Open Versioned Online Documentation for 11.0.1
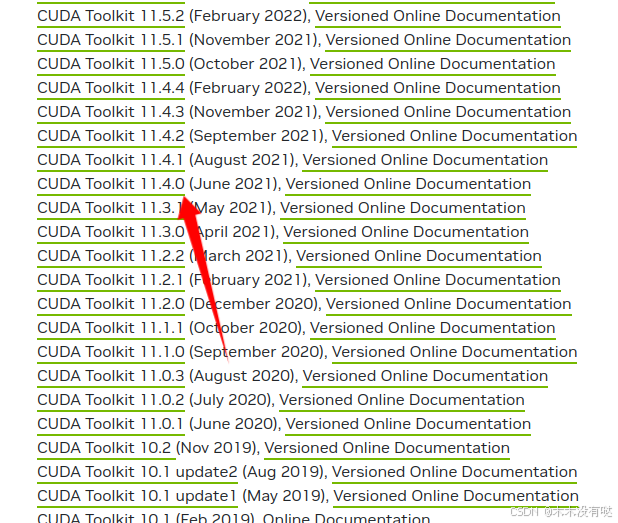 click(408, 425)
